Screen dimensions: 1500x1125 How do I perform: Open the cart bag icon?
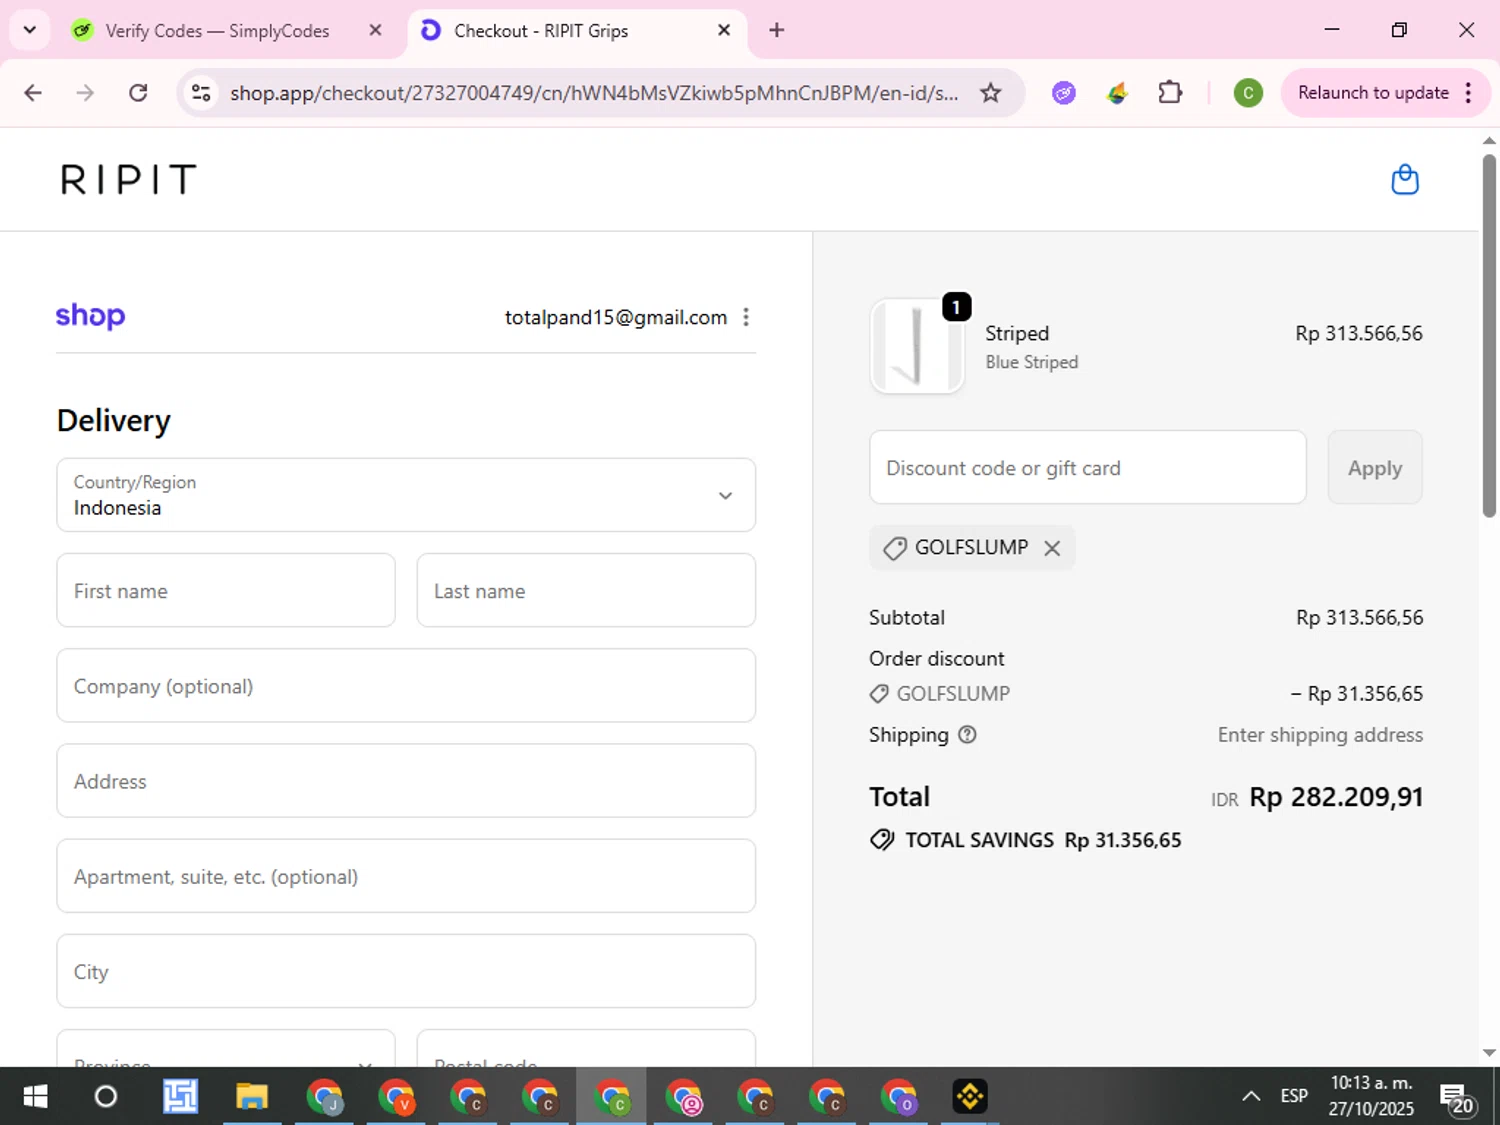tap(1405, 180)
